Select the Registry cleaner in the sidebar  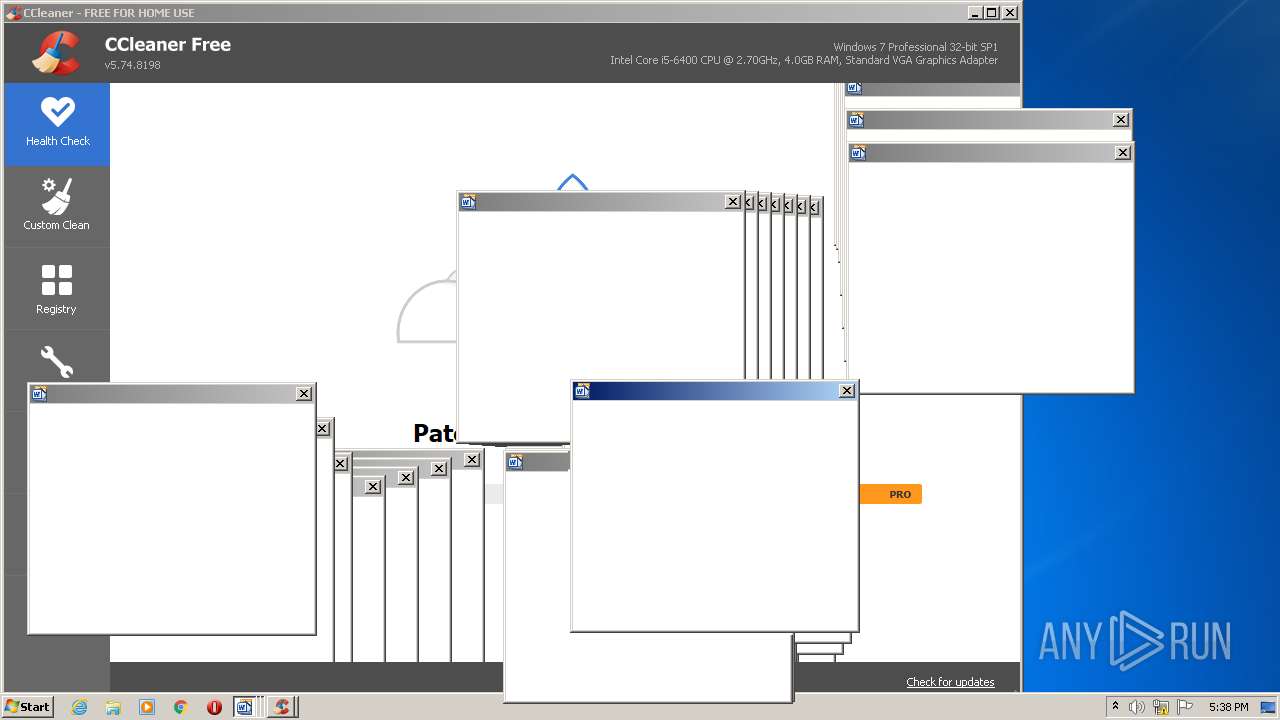point(57,290)
